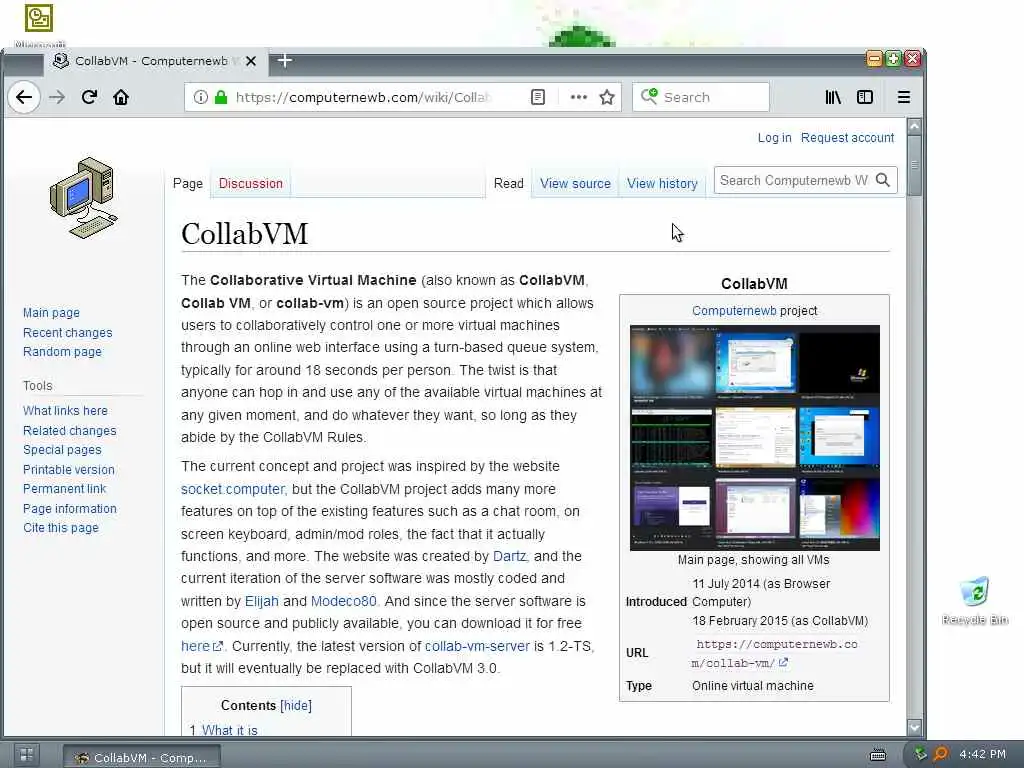This screenshot has height=768, width=1024.
Task: Jump to 'What it is' contents entry
Action: (x=229, y=730)
